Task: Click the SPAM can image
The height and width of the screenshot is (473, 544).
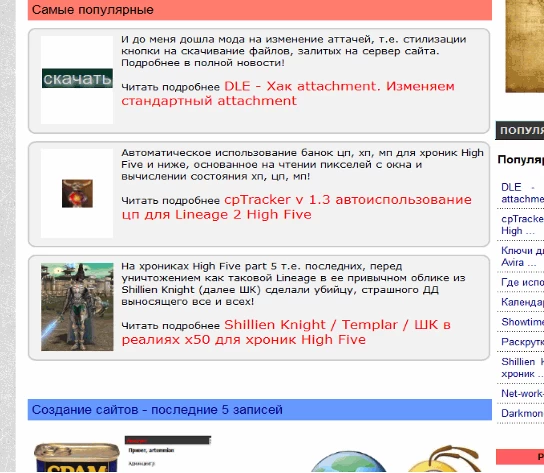Action: (x=77, y=457)
